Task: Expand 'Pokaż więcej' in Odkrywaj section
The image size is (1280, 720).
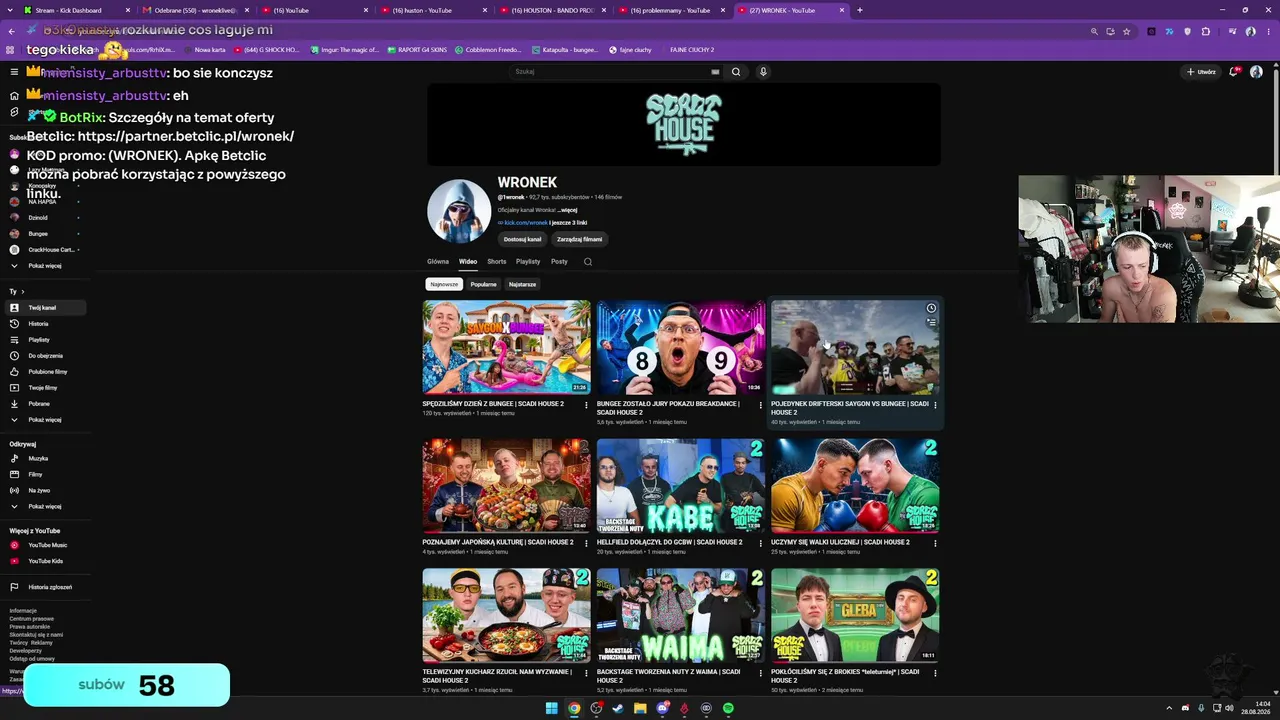Action: point(43,506)
